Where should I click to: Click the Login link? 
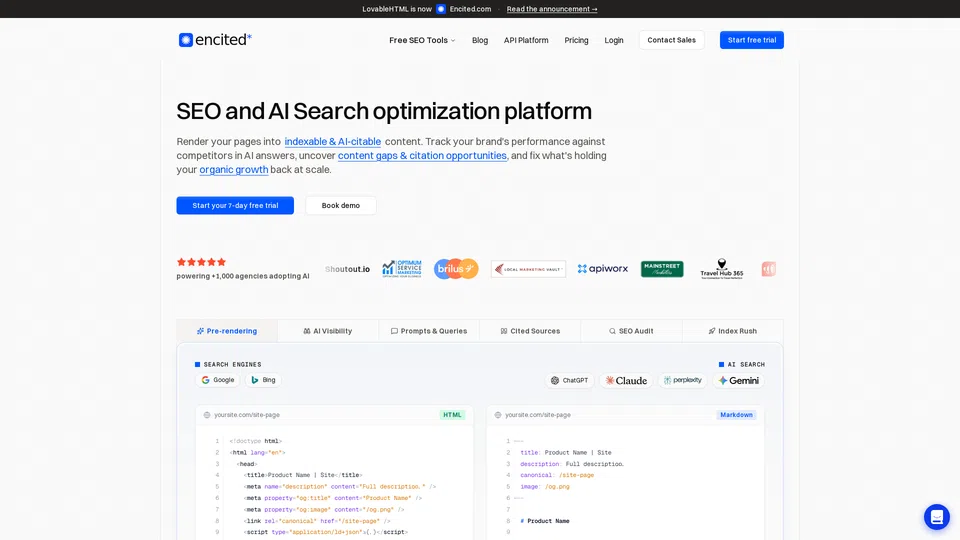pyautogui.click(x=613, y=40)
